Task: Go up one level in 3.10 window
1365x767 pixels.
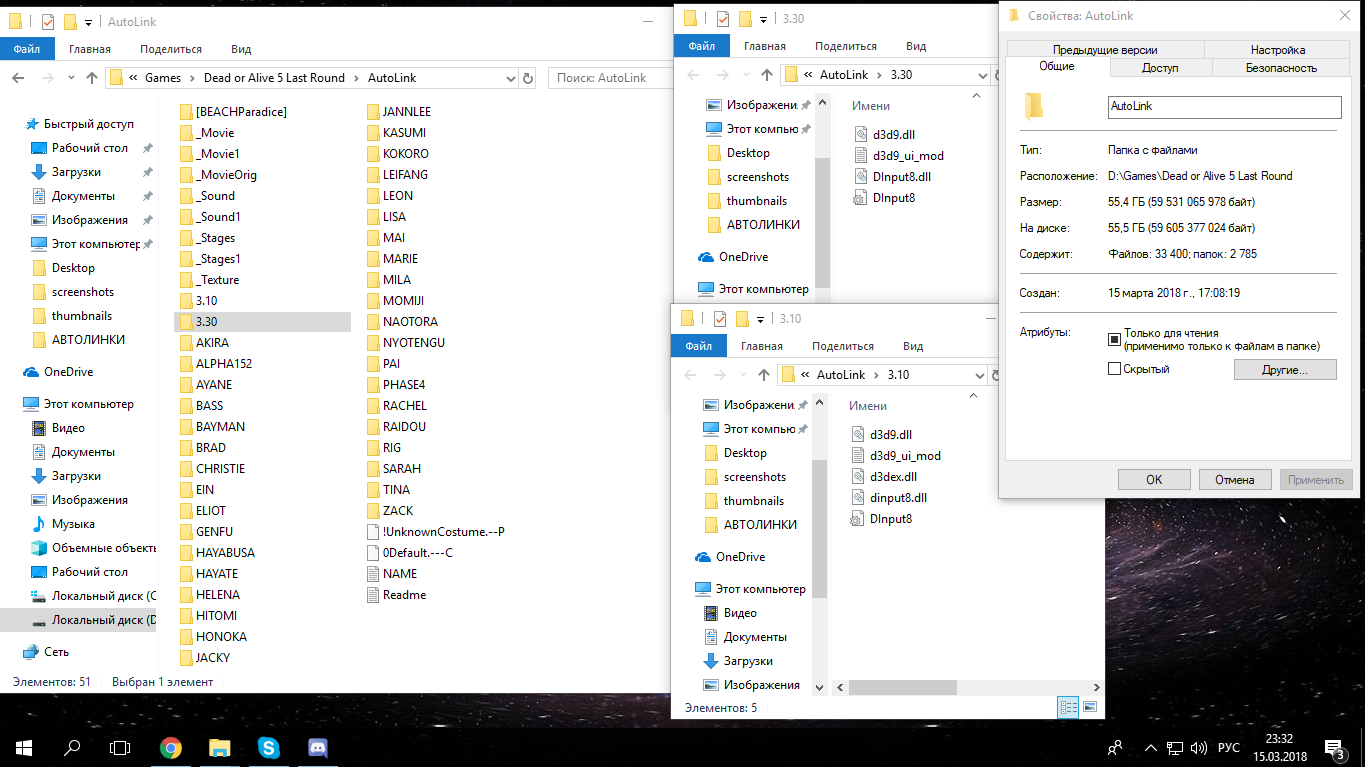Action: pyautogui.click(x=764, y=374)
